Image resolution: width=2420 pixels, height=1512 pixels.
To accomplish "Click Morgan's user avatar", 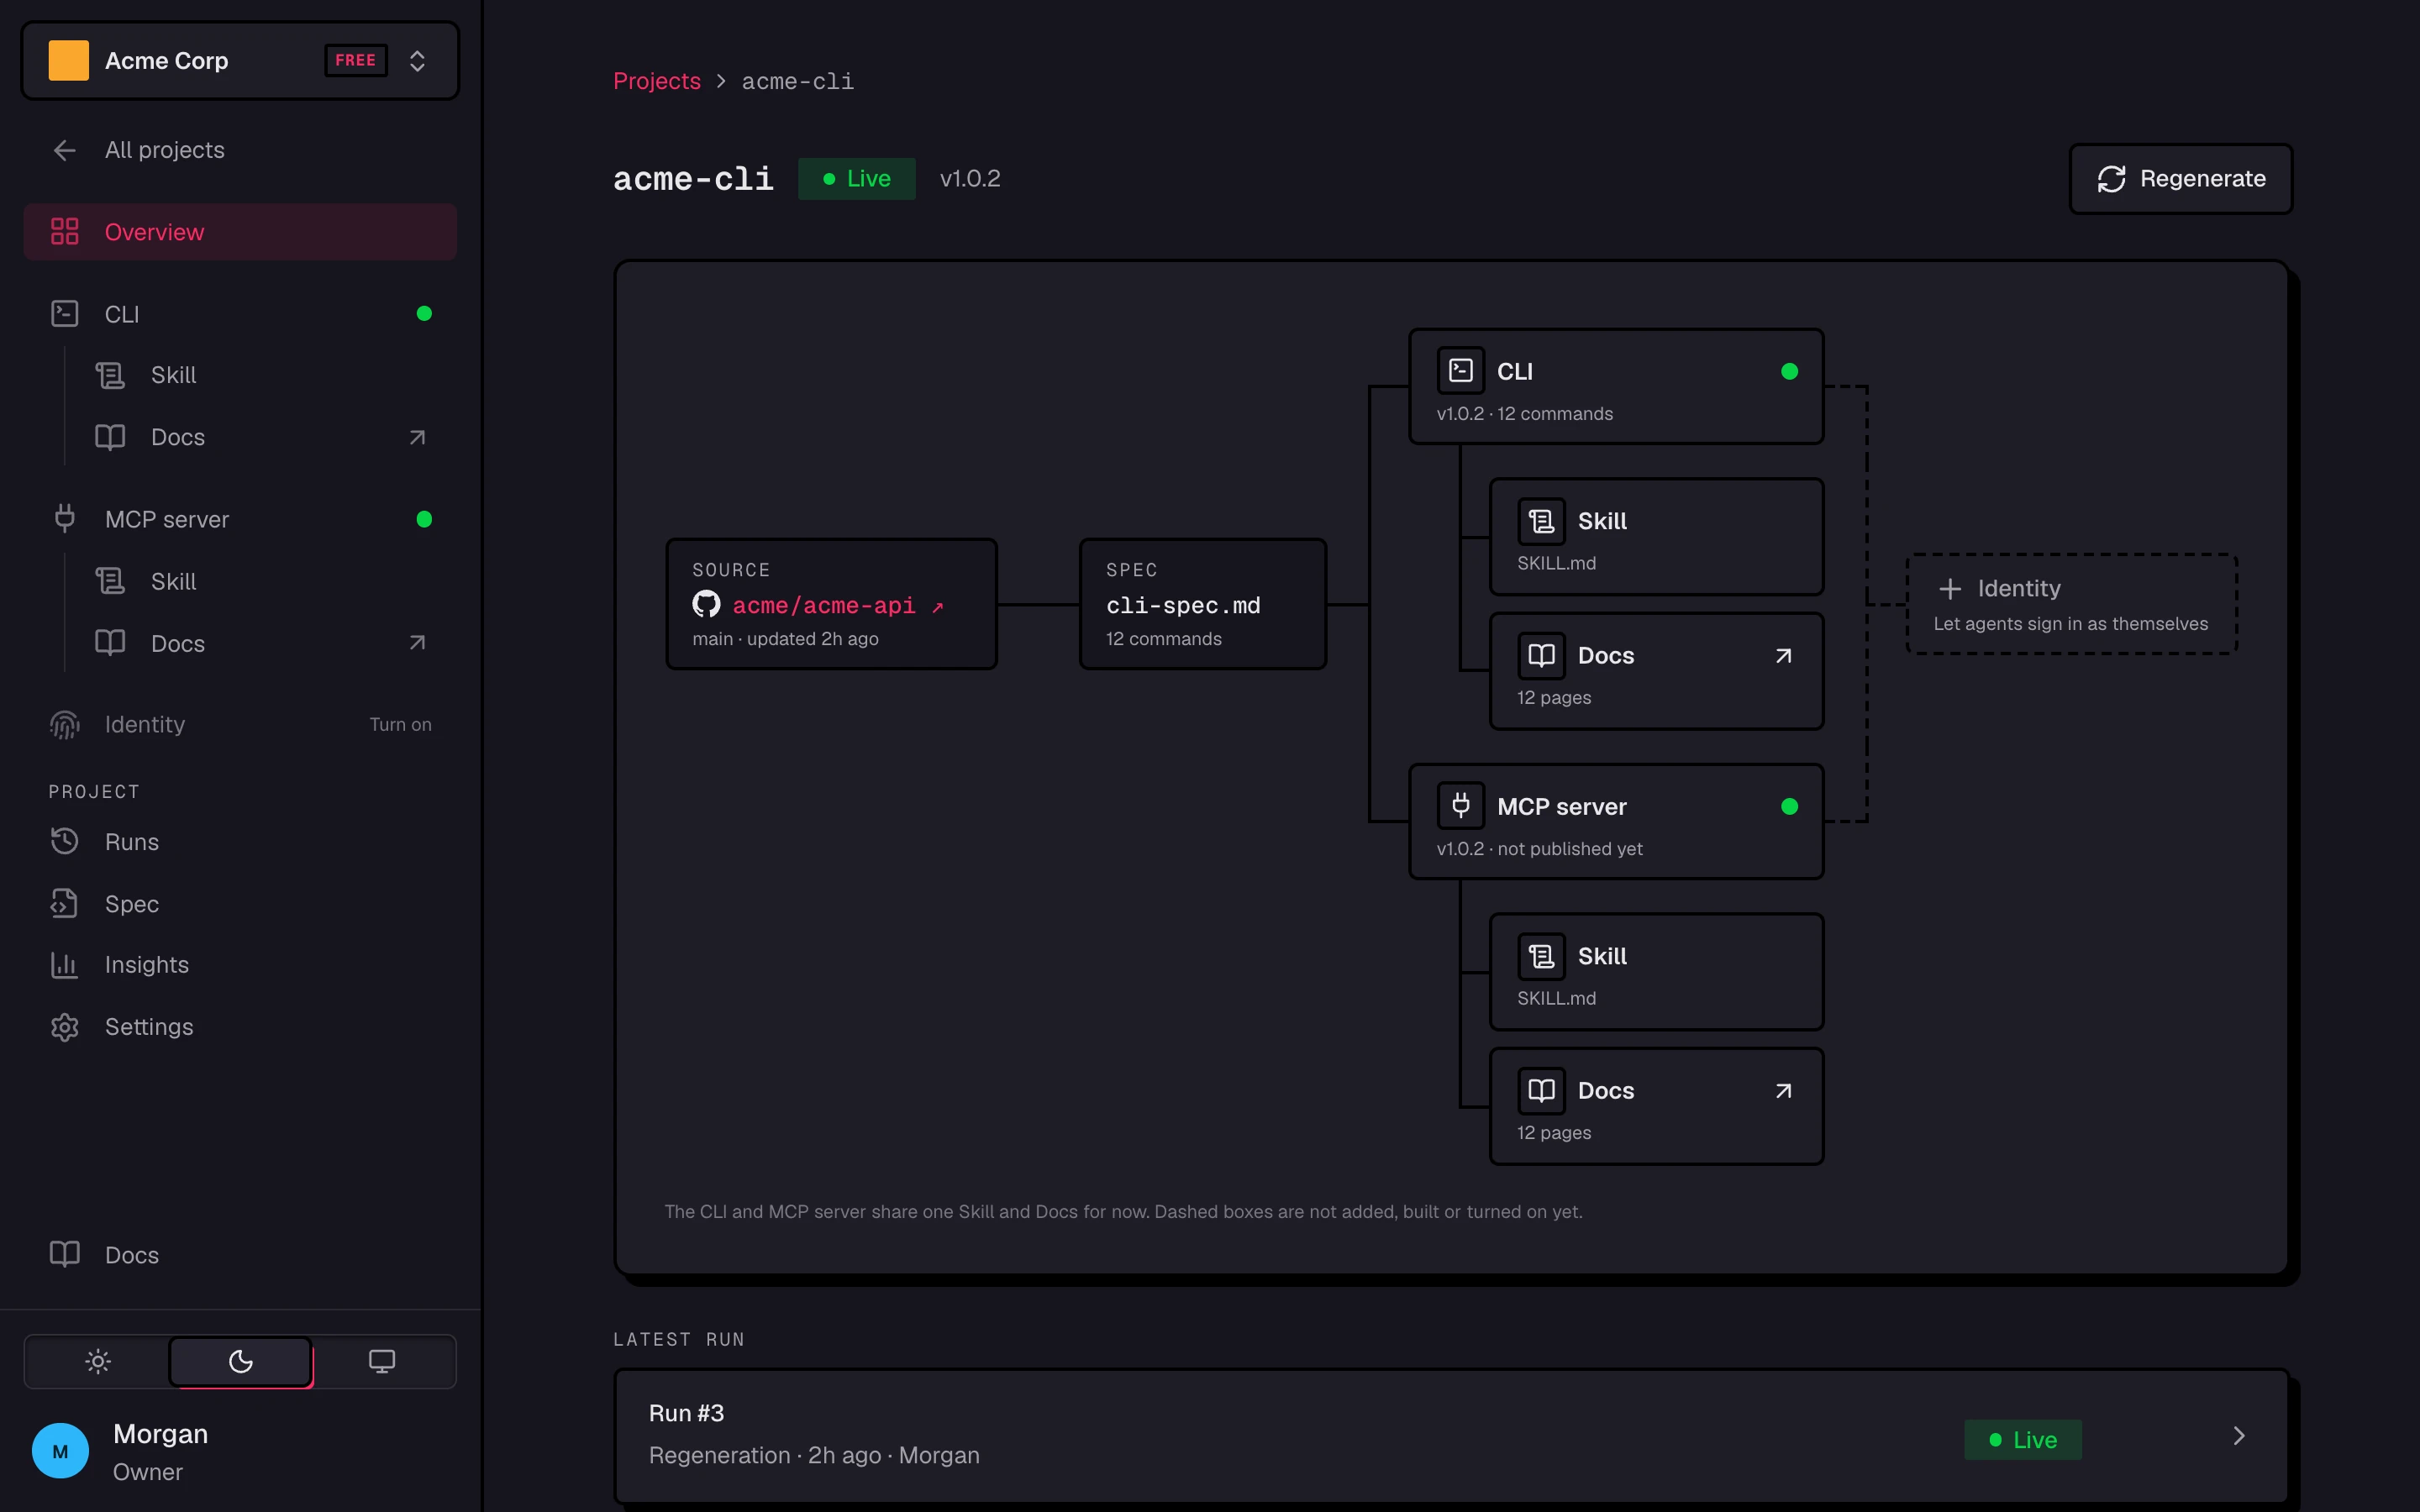I will 61,1451.
